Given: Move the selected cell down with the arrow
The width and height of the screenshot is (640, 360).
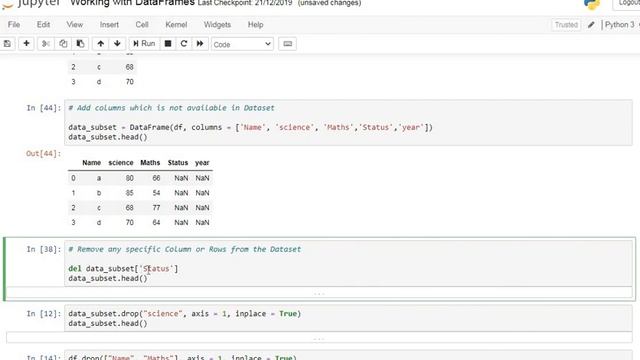Looking at the screenshot, I should (117, 44).
